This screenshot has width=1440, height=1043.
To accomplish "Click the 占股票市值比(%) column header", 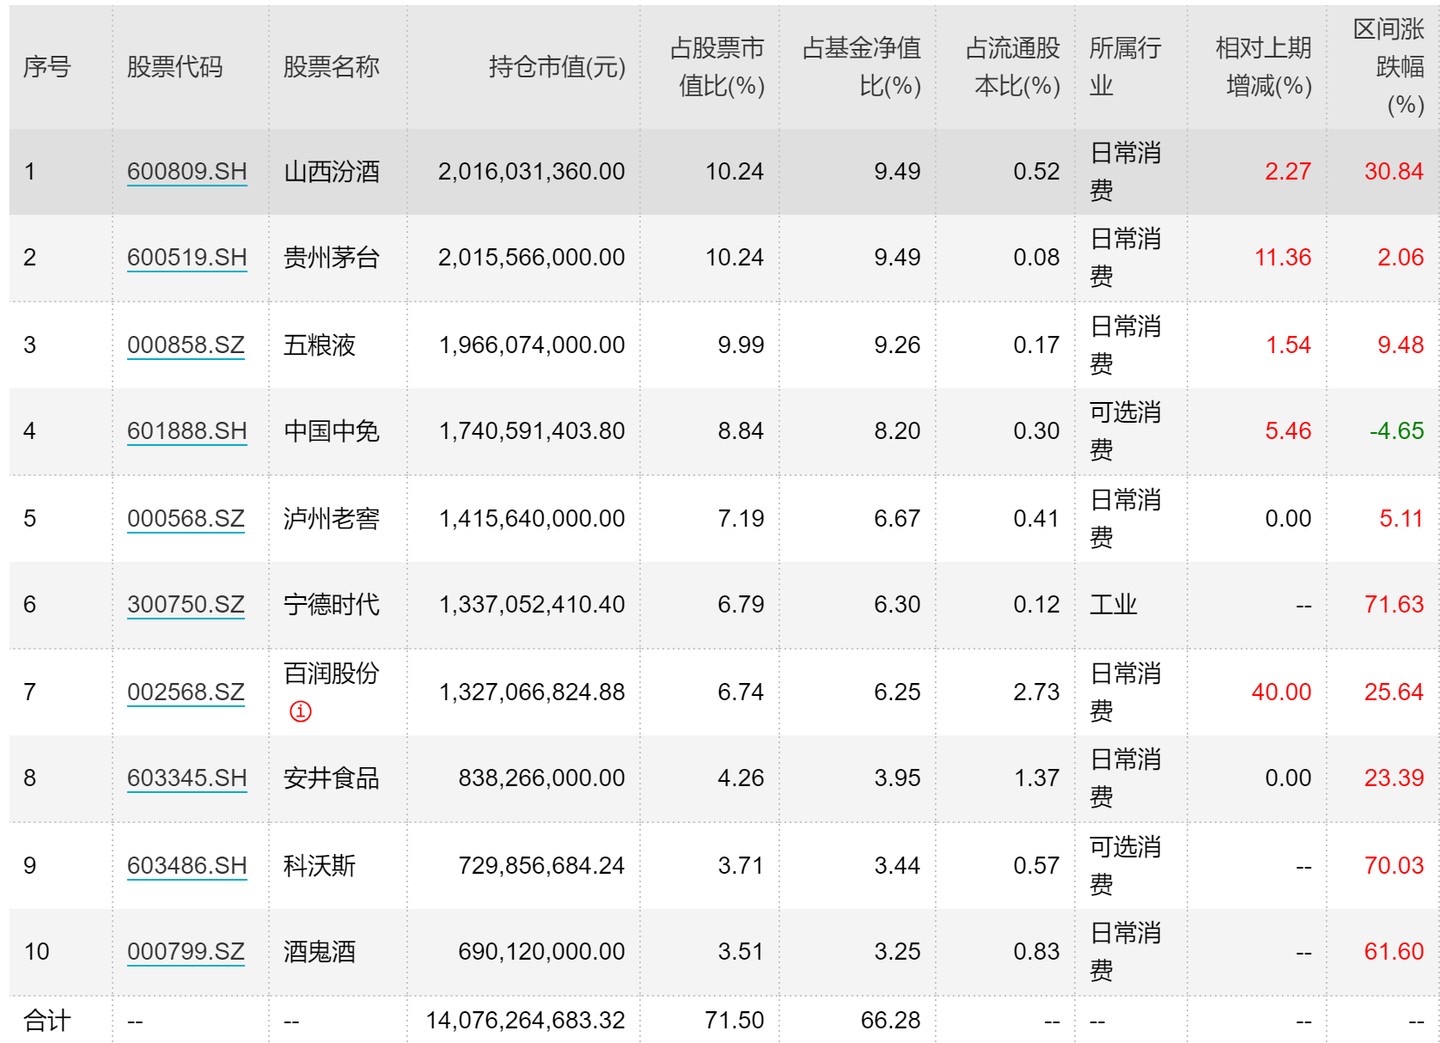I will 717,67.
